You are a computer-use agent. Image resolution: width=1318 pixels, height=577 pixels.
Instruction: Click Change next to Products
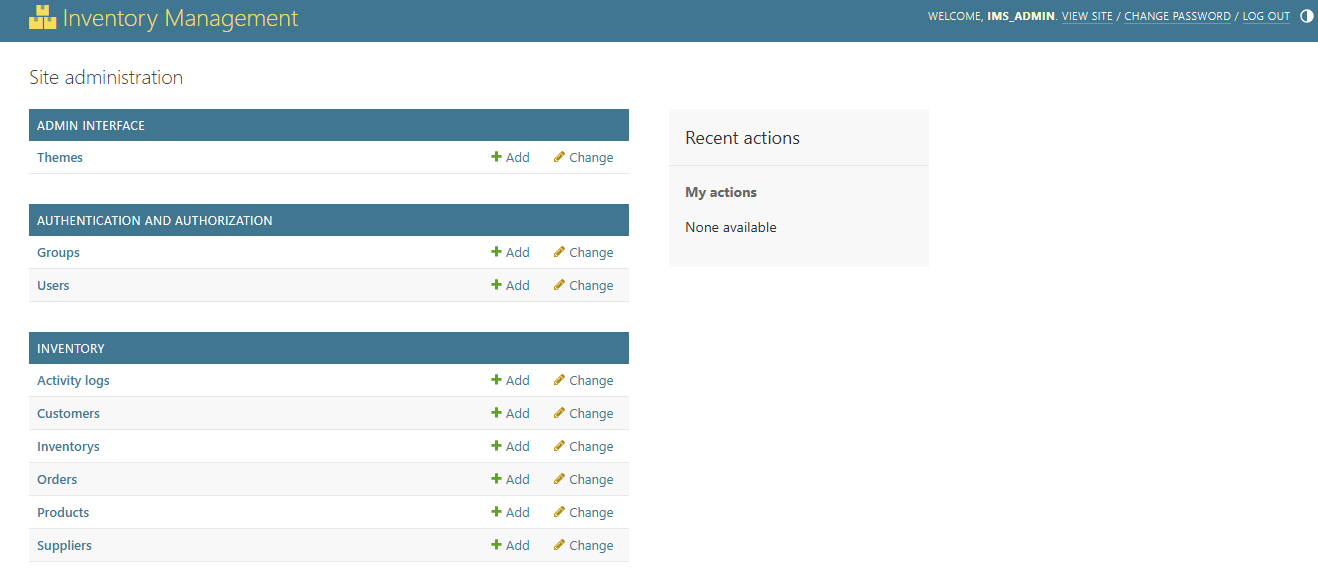(590, 512)
